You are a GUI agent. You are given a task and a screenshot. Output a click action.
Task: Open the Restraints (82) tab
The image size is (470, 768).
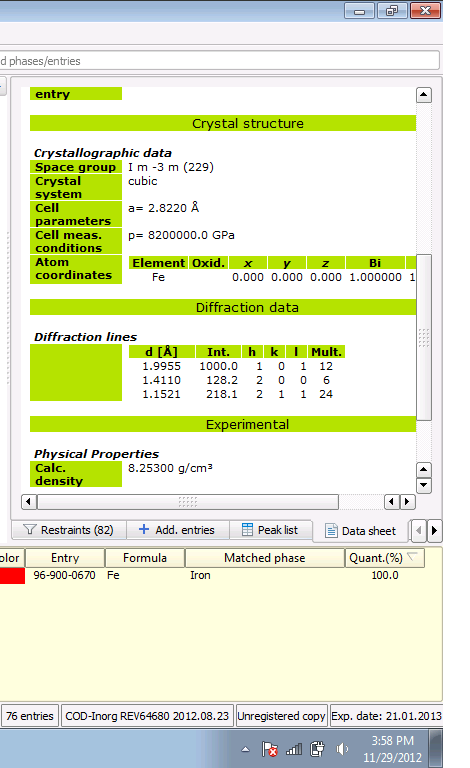(69, 530)
